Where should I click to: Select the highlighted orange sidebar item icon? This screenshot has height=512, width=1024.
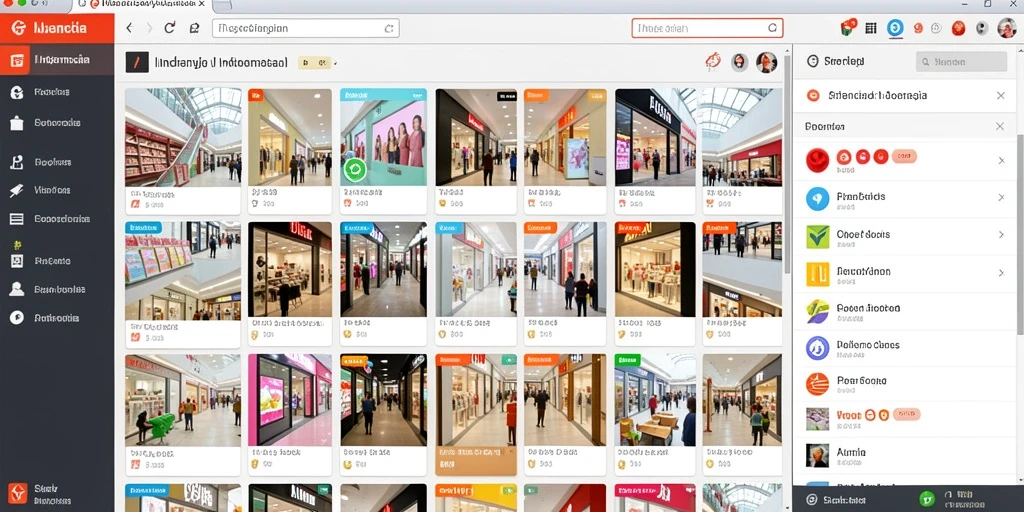pos(18,60)
